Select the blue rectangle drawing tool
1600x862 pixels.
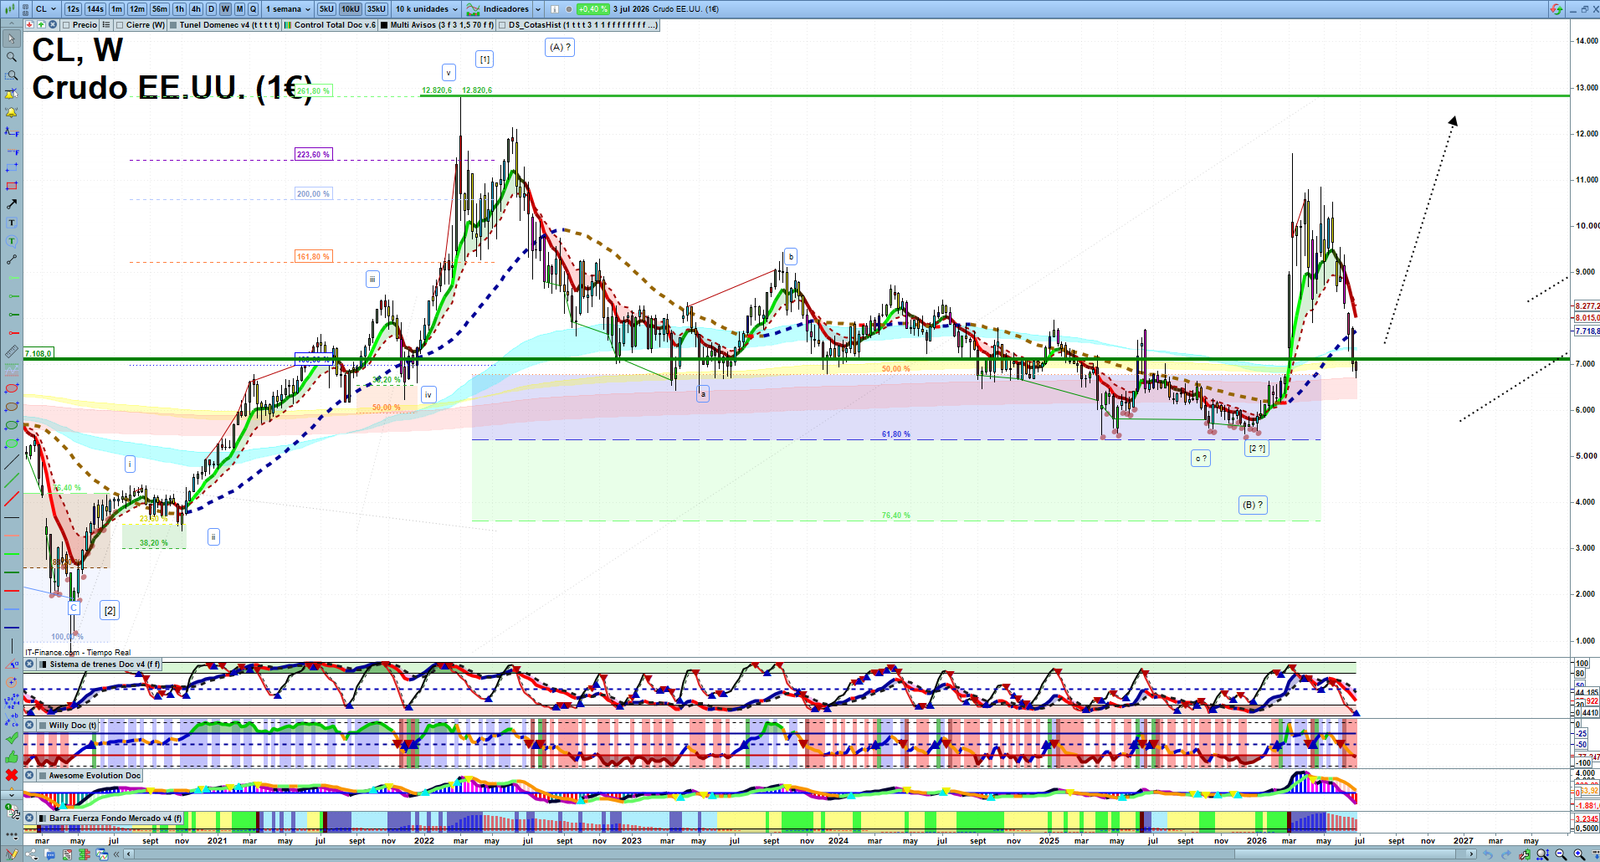[12, 167]
